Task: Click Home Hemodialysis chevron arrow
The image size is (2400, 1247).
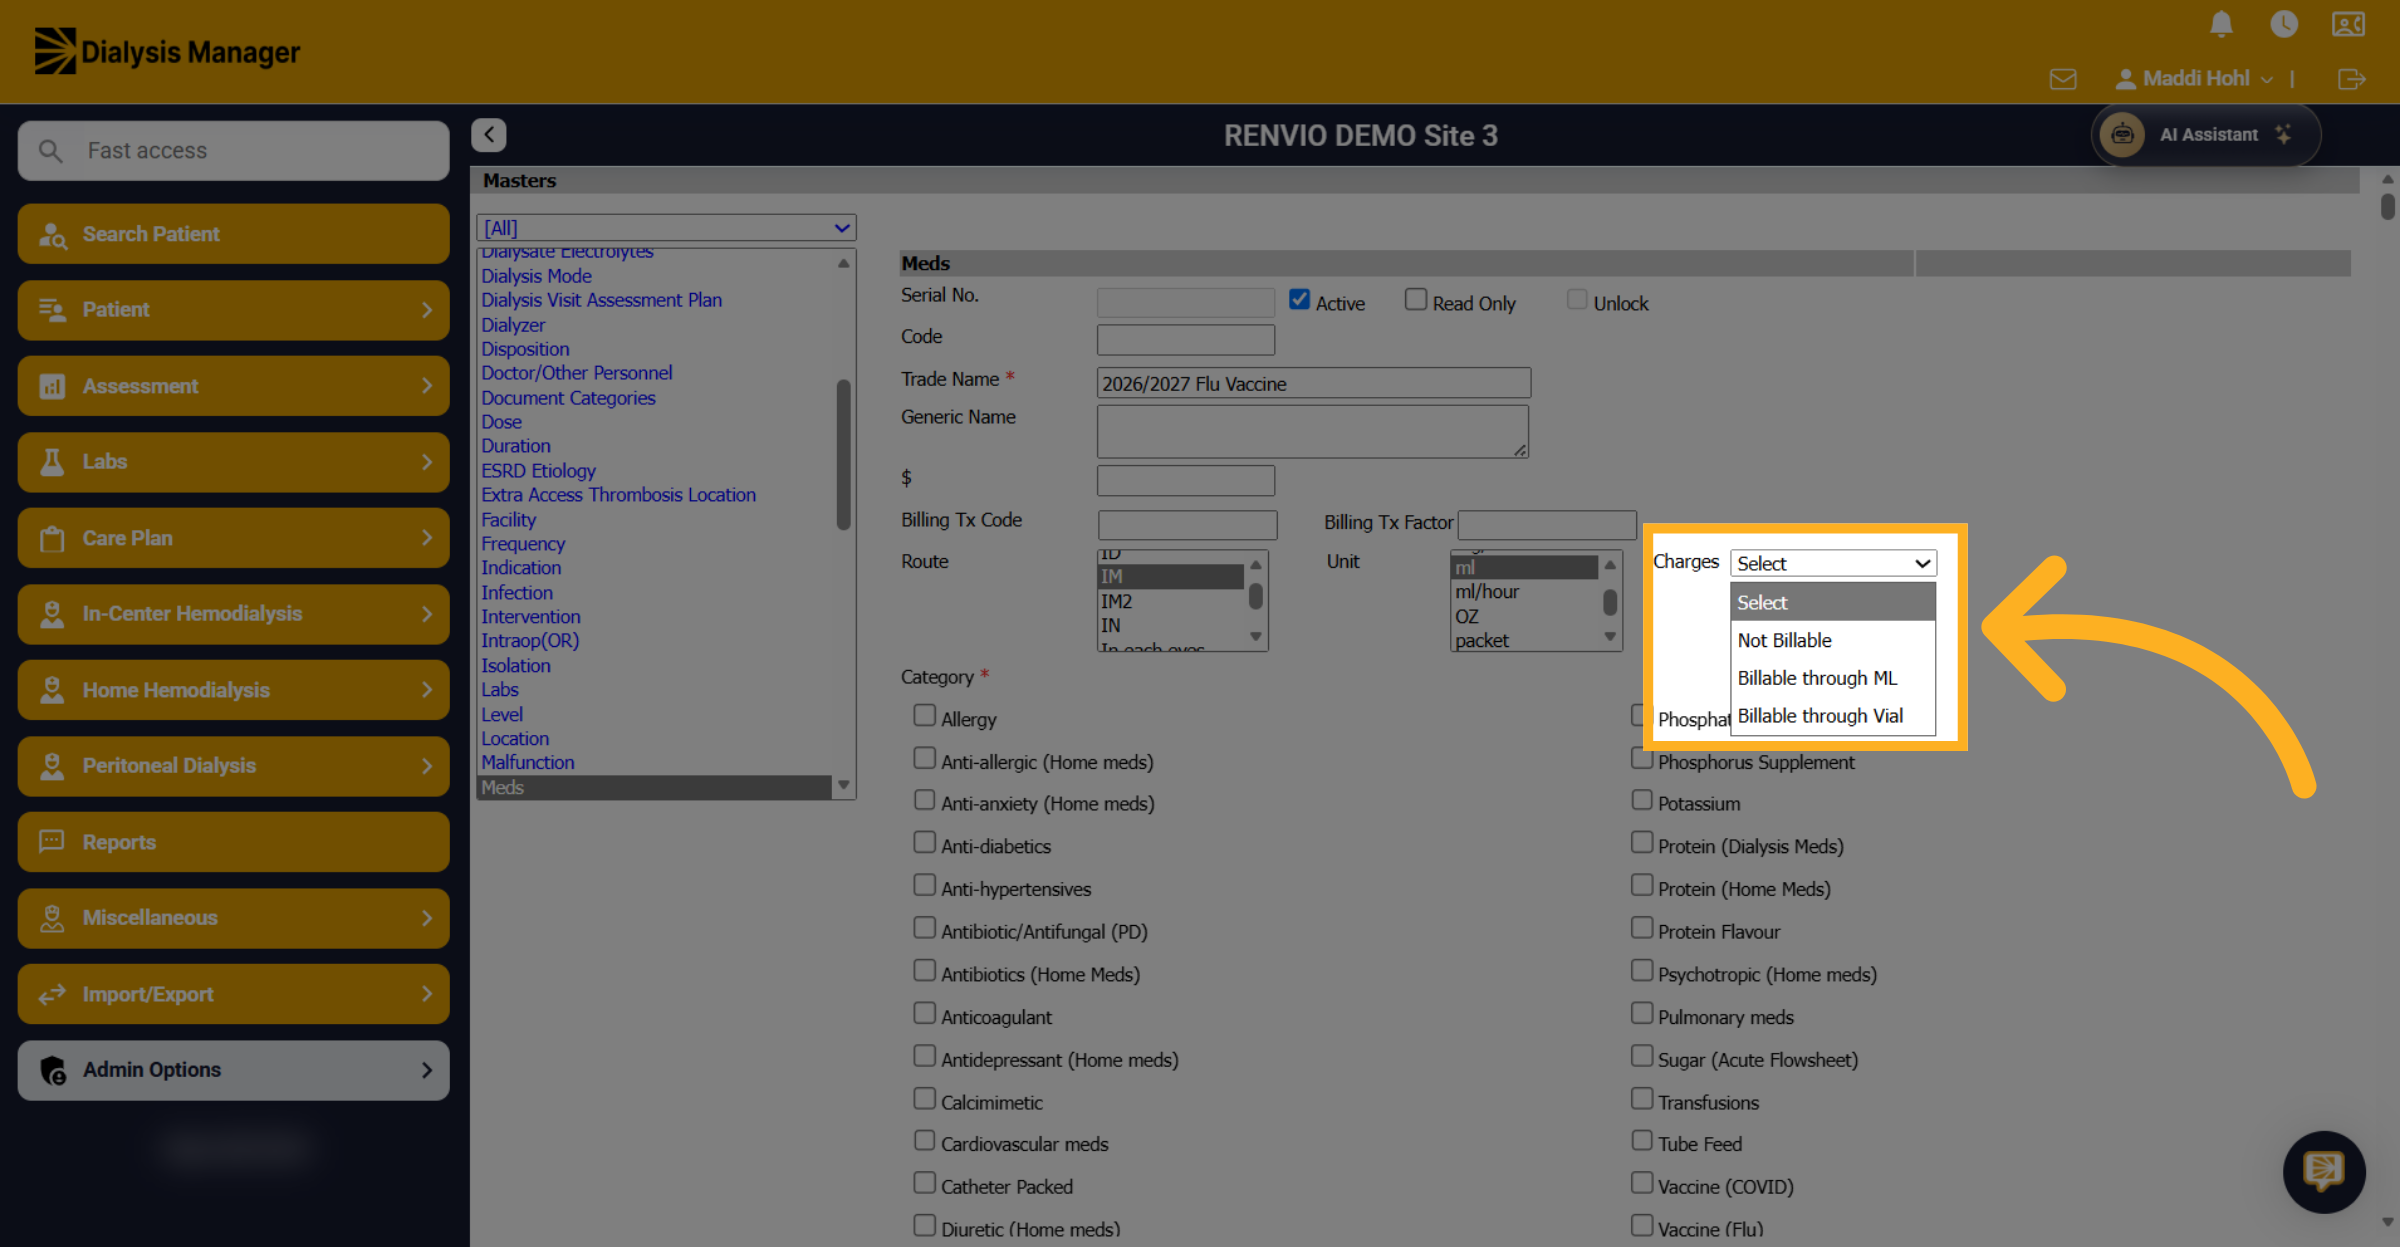Action: 427,690
